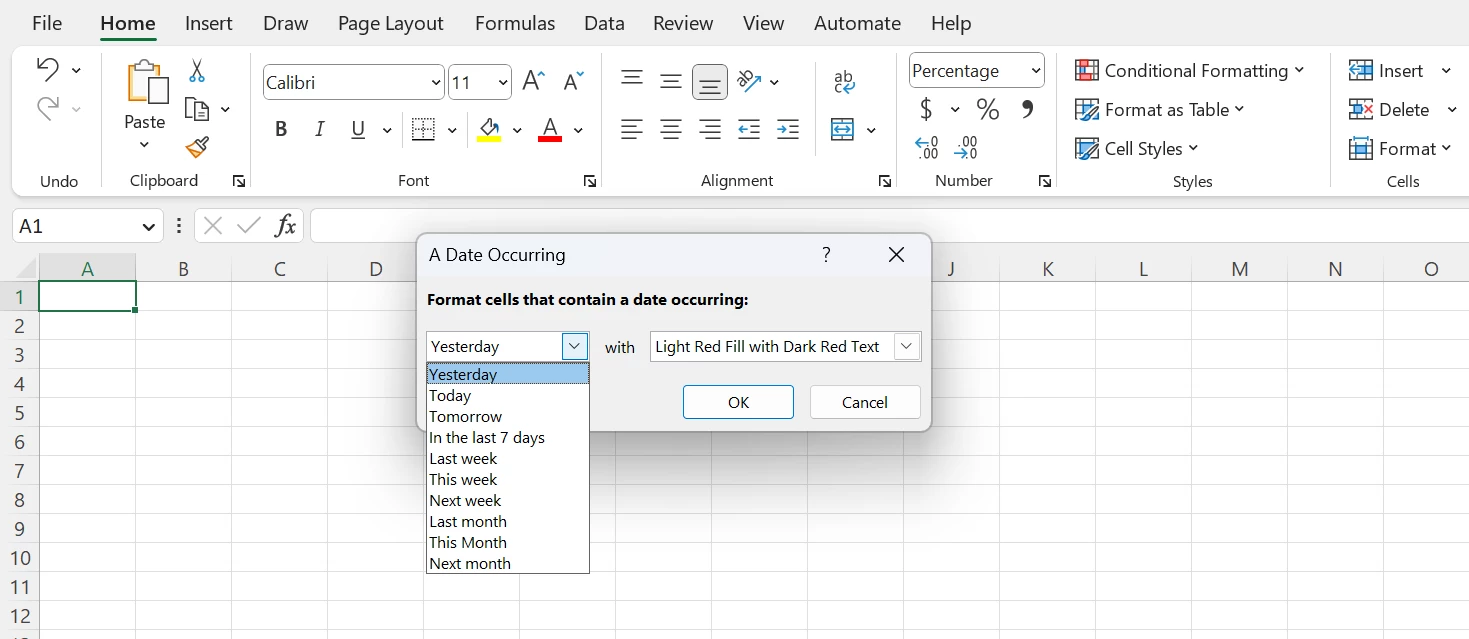Open the Page Layout tab

point(390,23)
